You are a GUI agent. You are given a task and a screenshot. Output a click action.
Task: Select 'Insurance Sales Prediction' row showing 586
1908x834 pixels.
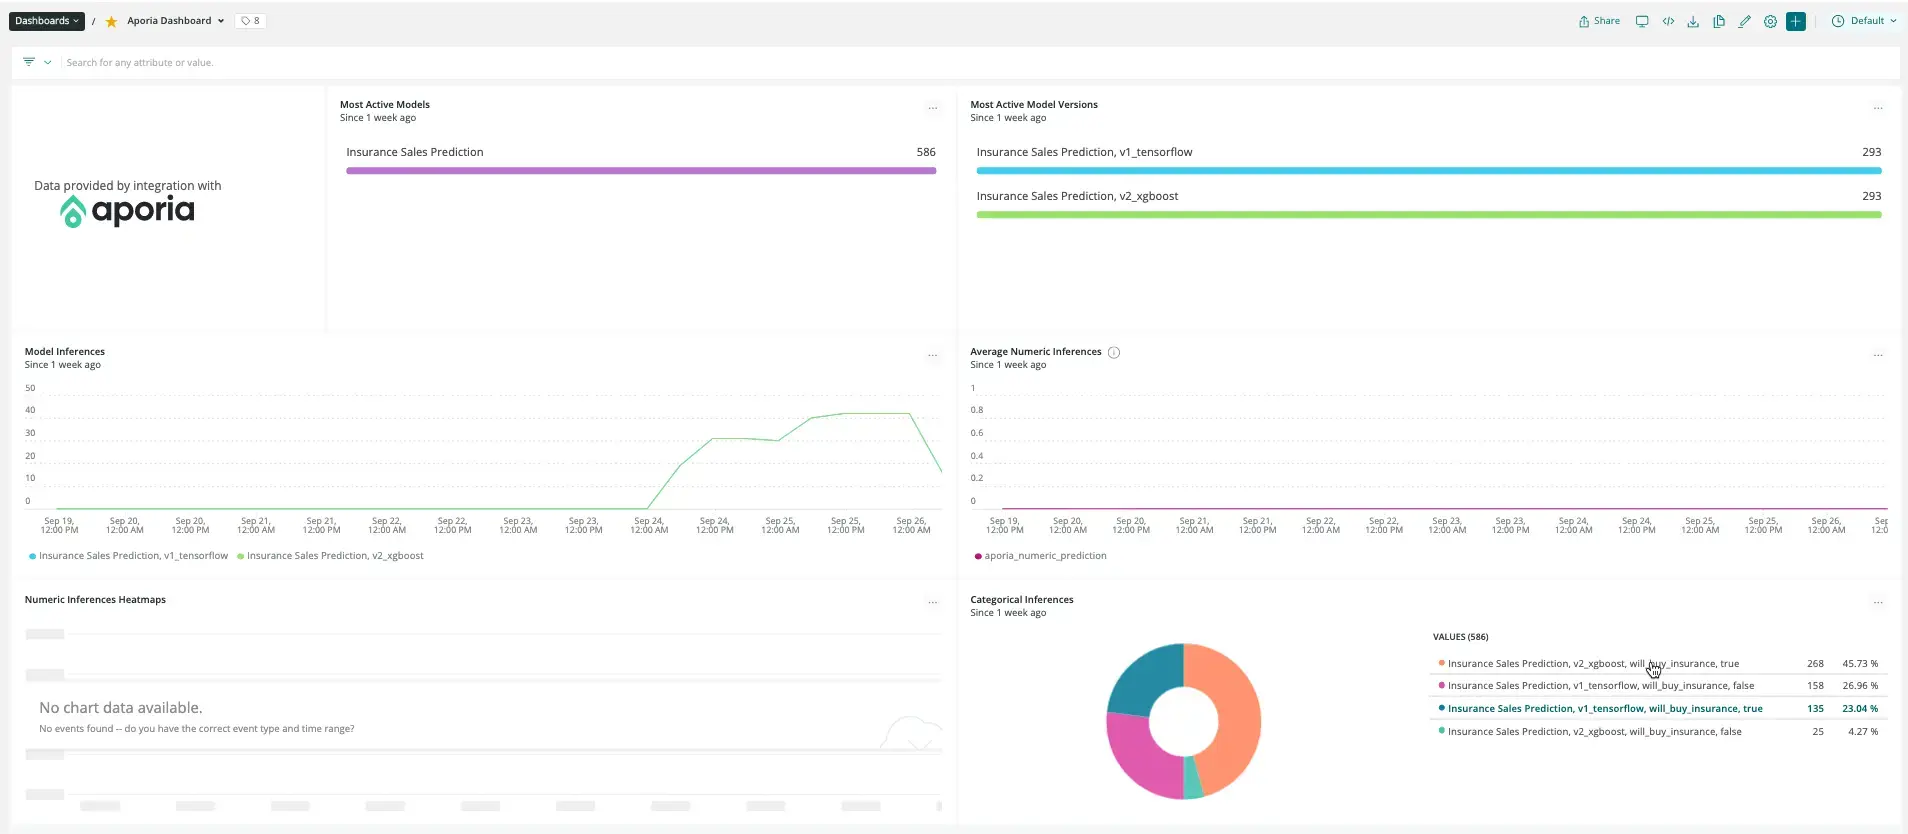(641, 152)
